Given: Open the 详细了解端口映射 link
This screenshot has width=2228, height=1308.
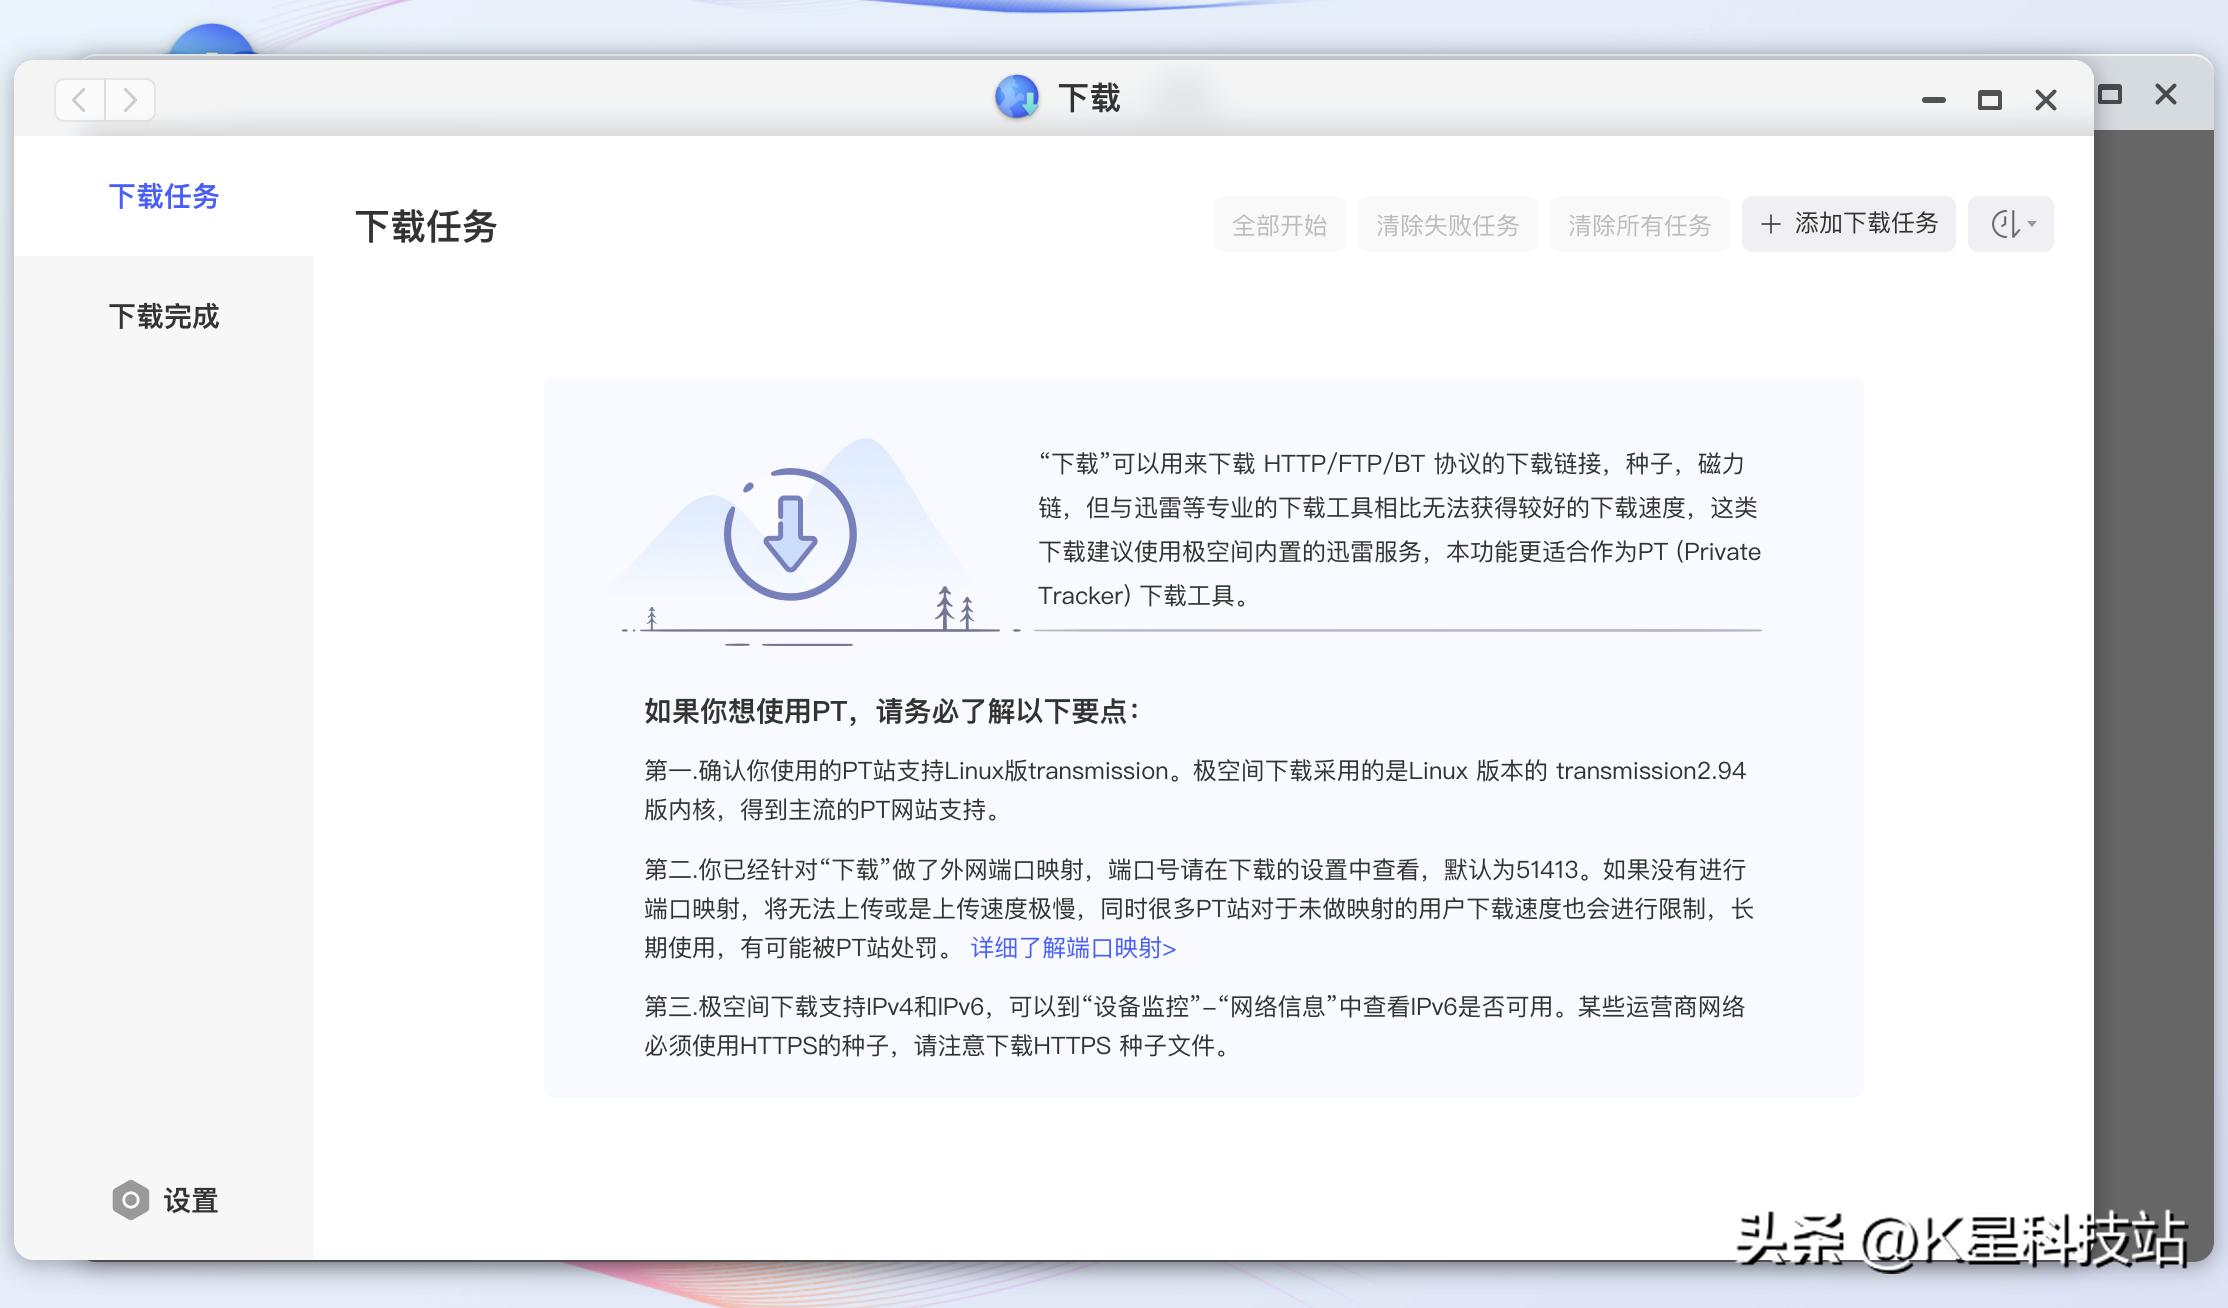Looking at the screenshot, I should 1071,948.
